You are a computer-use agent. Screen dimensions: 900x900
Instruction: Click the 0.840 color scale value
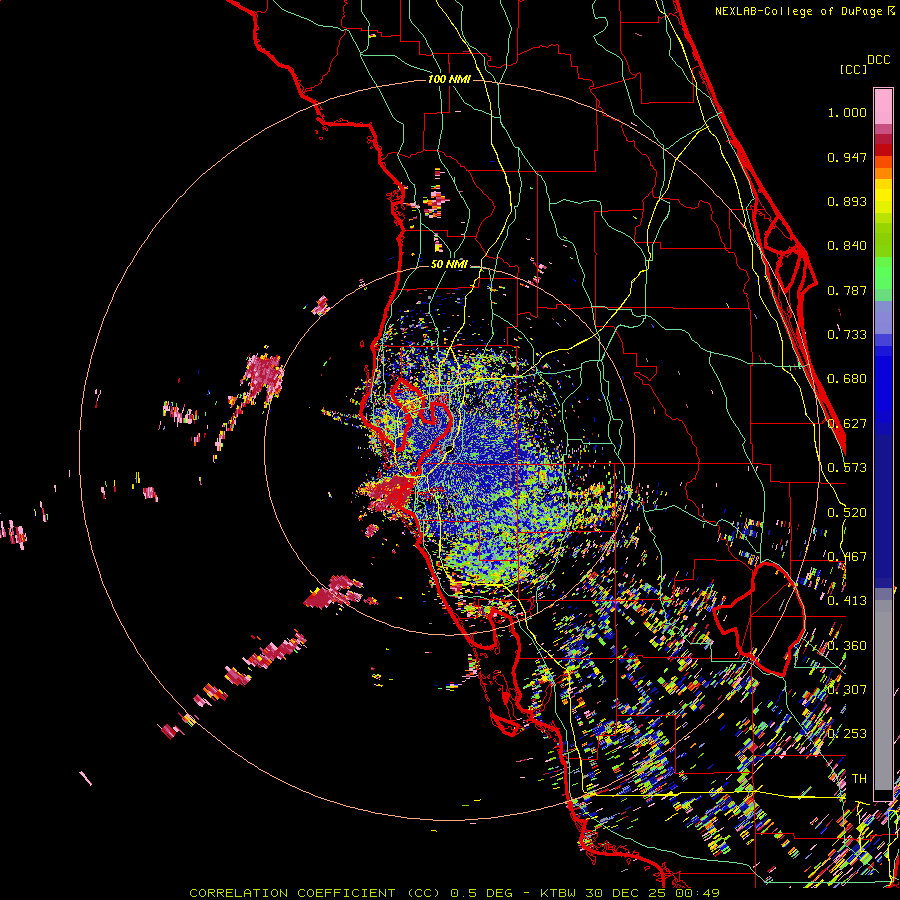click(x=847, y=246)
